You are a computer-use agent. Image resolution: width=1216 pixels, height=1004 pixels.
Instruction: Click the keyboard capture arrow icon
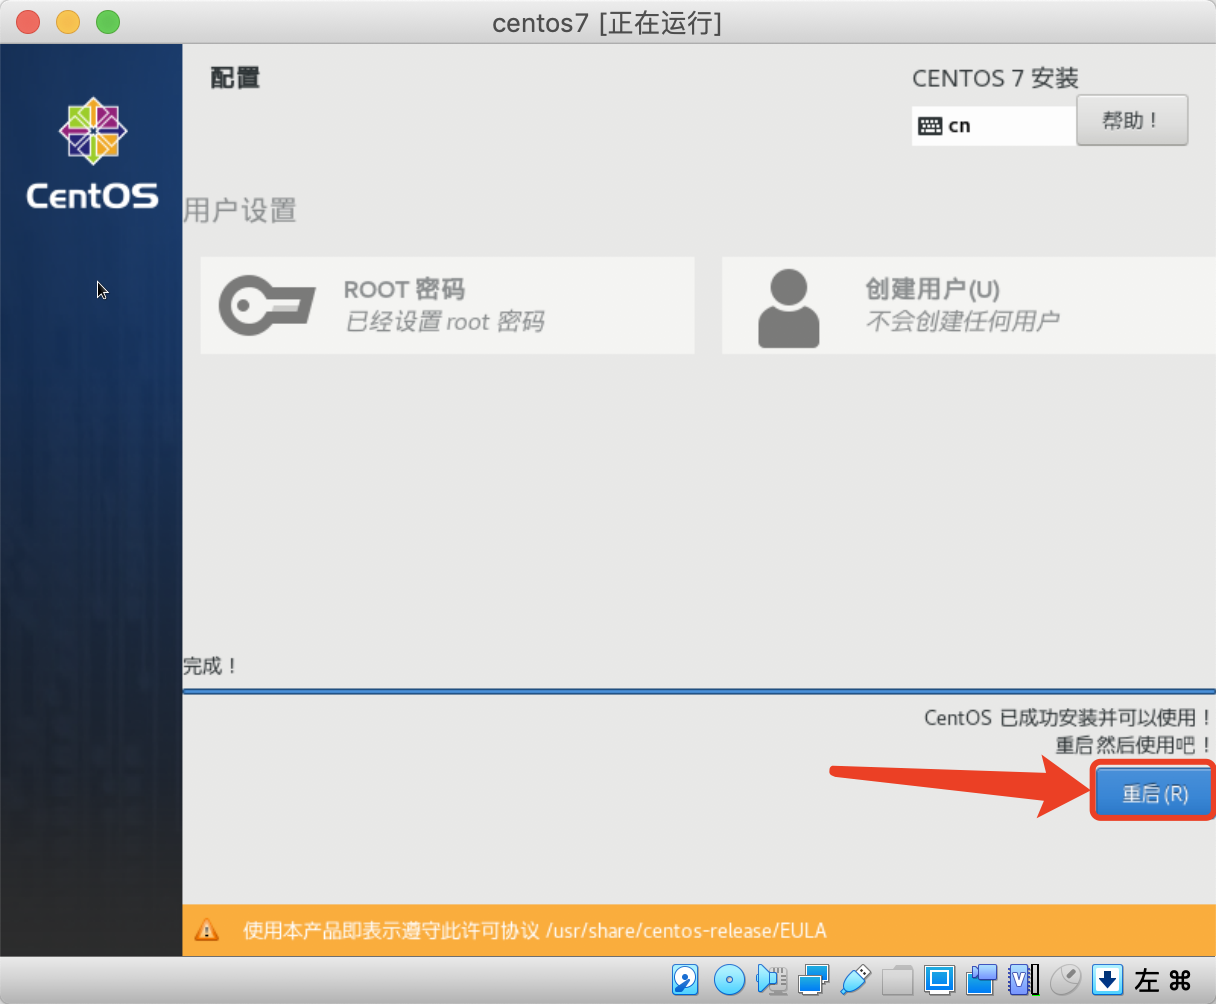pyautogui.click(x=1107, y=979)
